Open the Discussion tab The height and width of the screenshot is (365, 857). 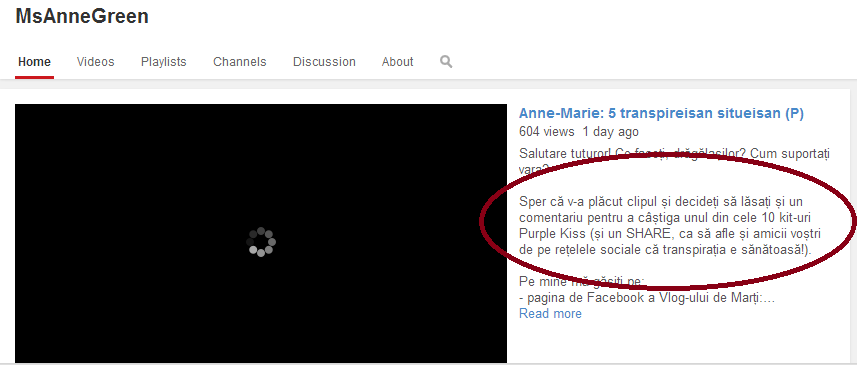[x=324, y=62]
